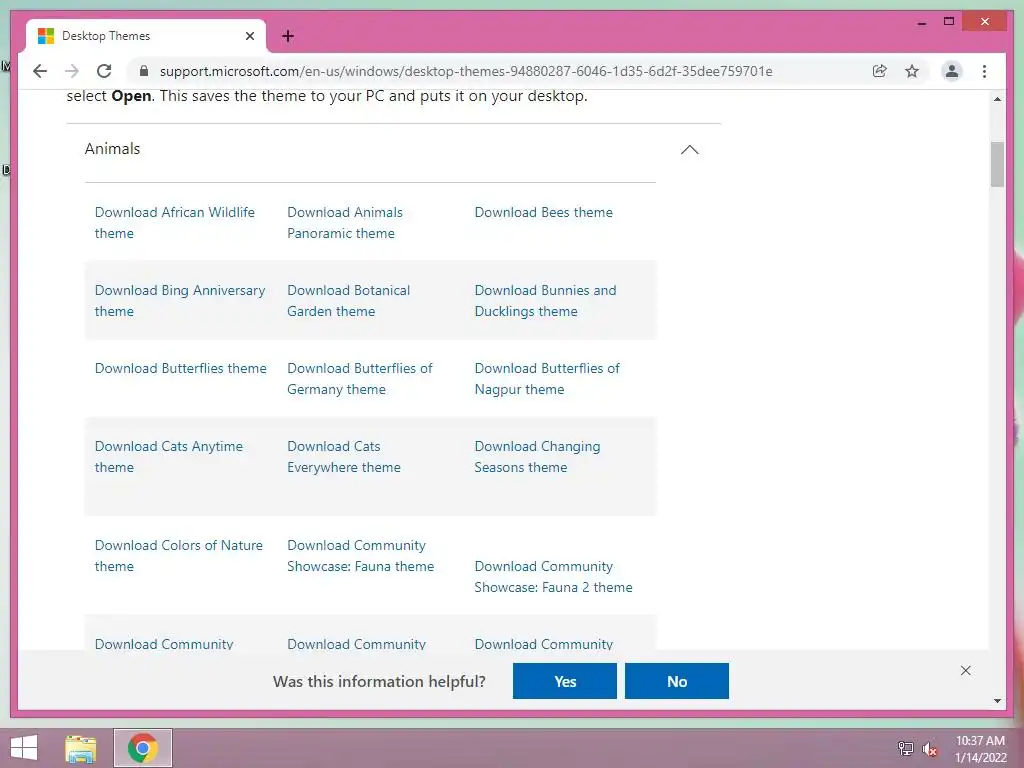Screen dimensions: 1024x768
Task: Close the Desktop Themes tab
Action: tap(249, 36)
